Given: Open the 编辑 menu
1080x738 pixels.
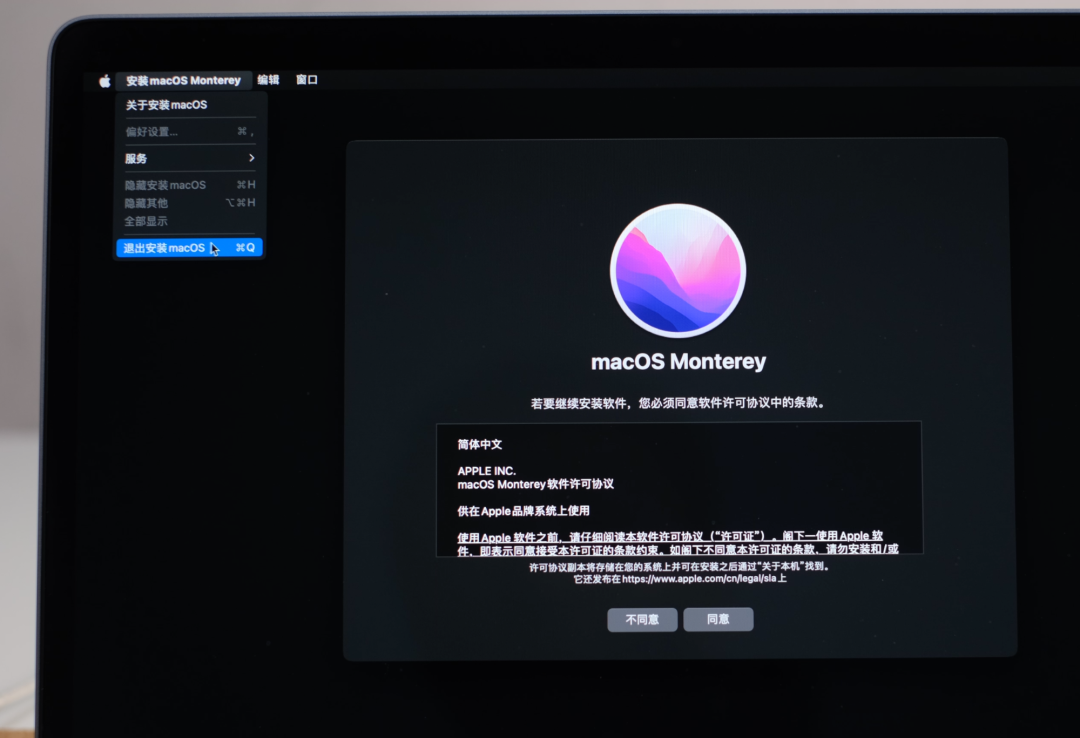Looking at the screenshot, I should coord(268,80).
